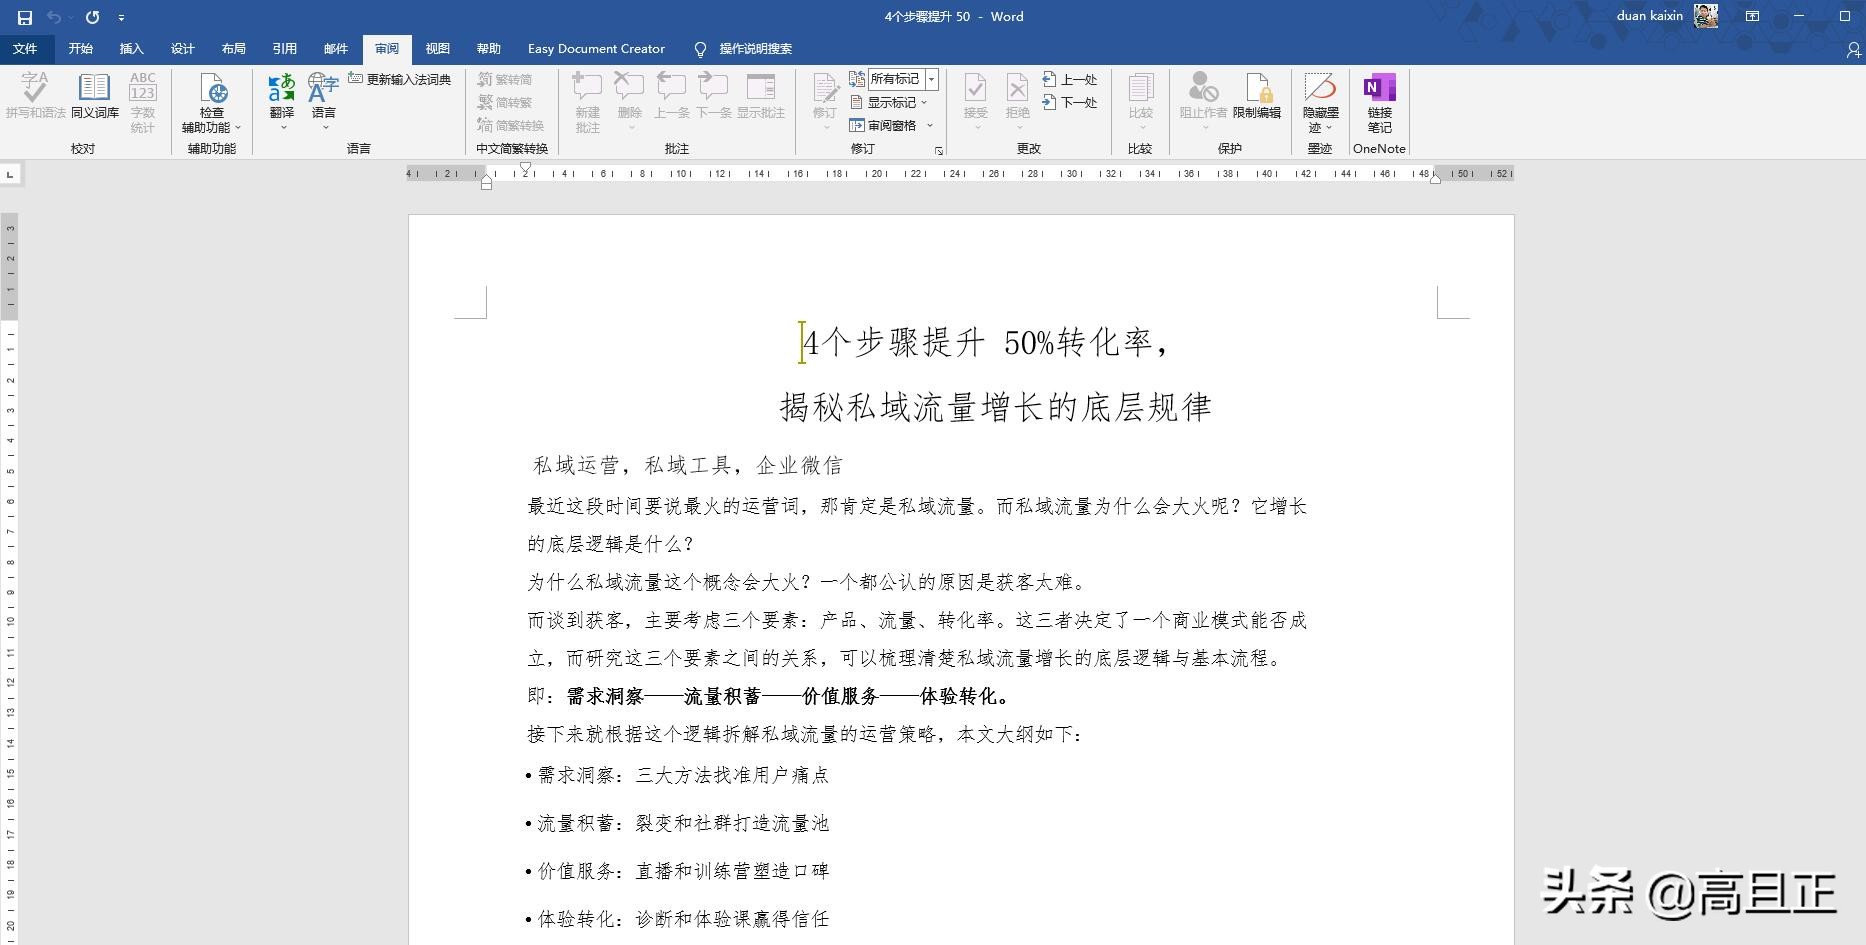The height and width of the screenshot is (945, 1866).
Task: Click 更新输入法词典 to update IME dictionary
Action: (x=401, y=78)
